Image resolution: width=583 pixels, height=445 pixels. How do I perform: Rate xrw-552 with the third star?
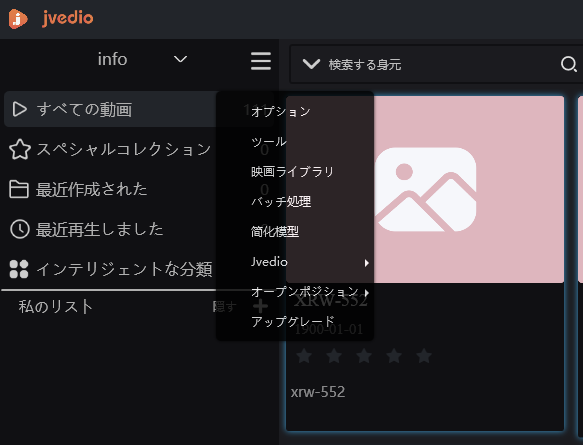click(x=364, y=356)
